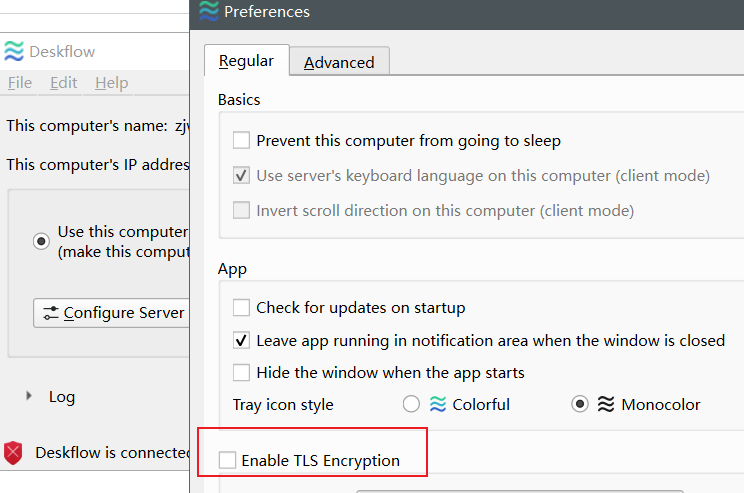Switch to the Advanced tab

(339, 62)
